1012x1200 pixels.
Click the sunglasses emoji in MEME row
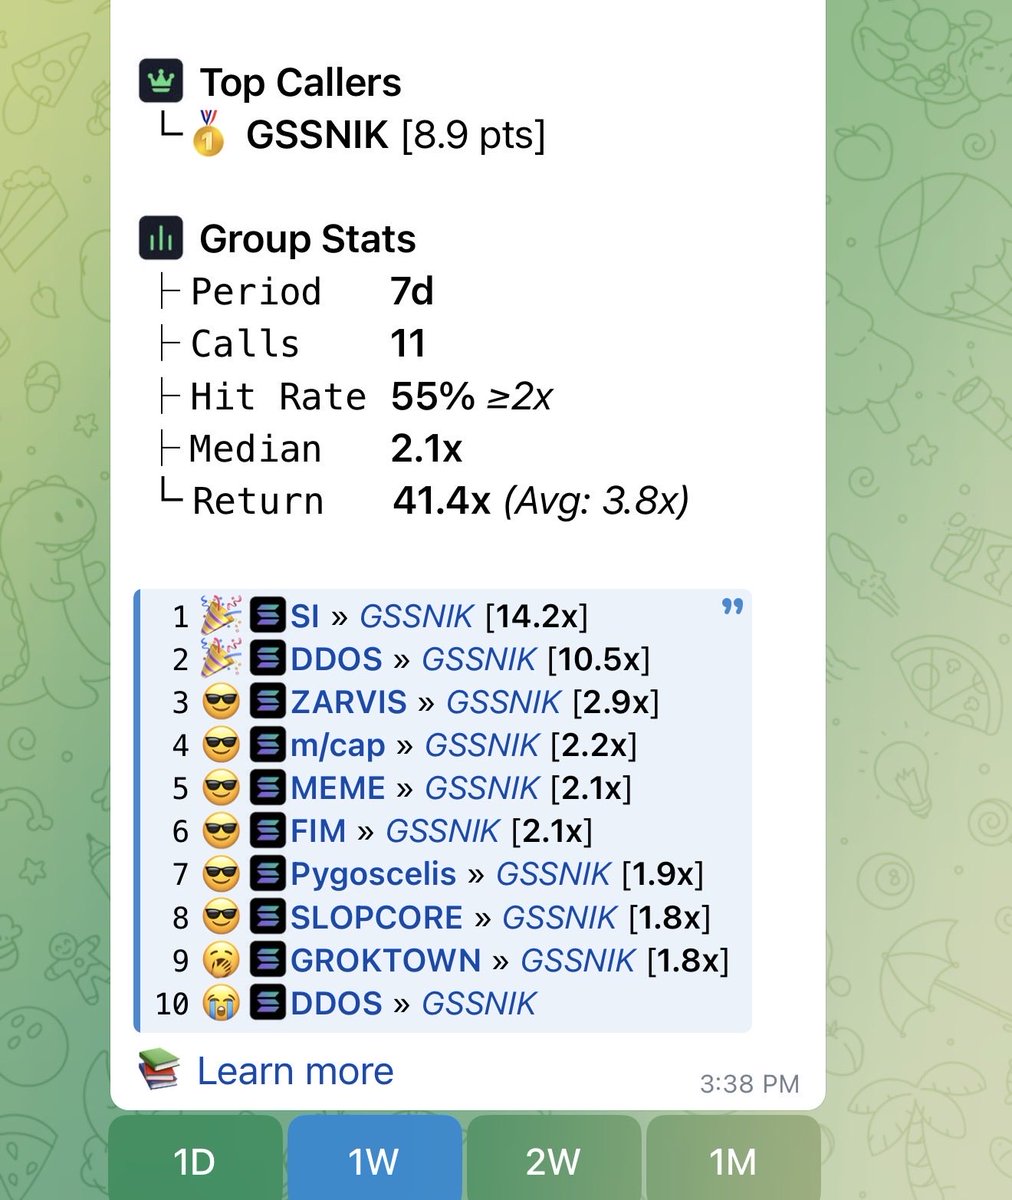coord(221,788)
